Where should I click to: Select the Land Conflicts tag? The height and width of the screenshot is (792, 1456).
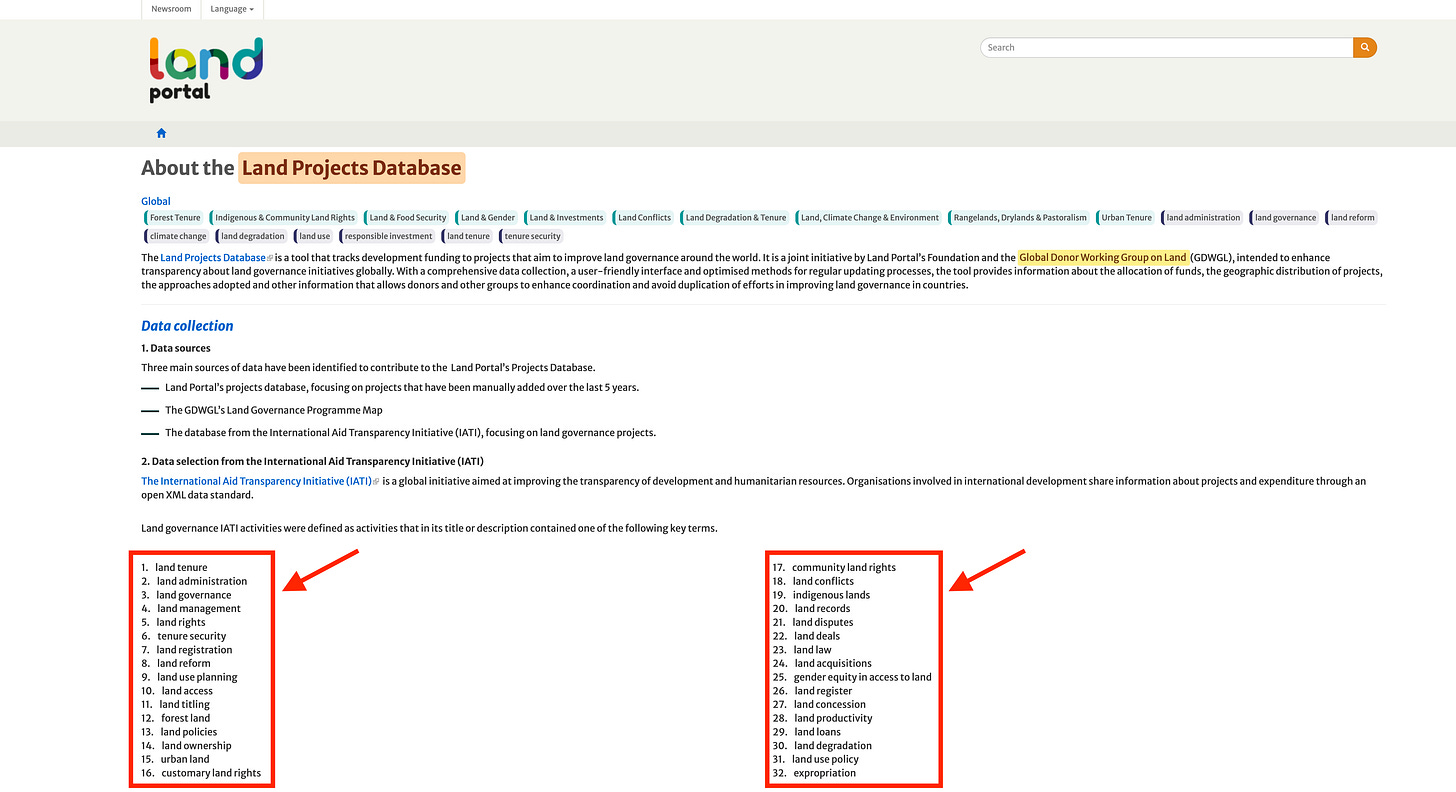[644, 217]
